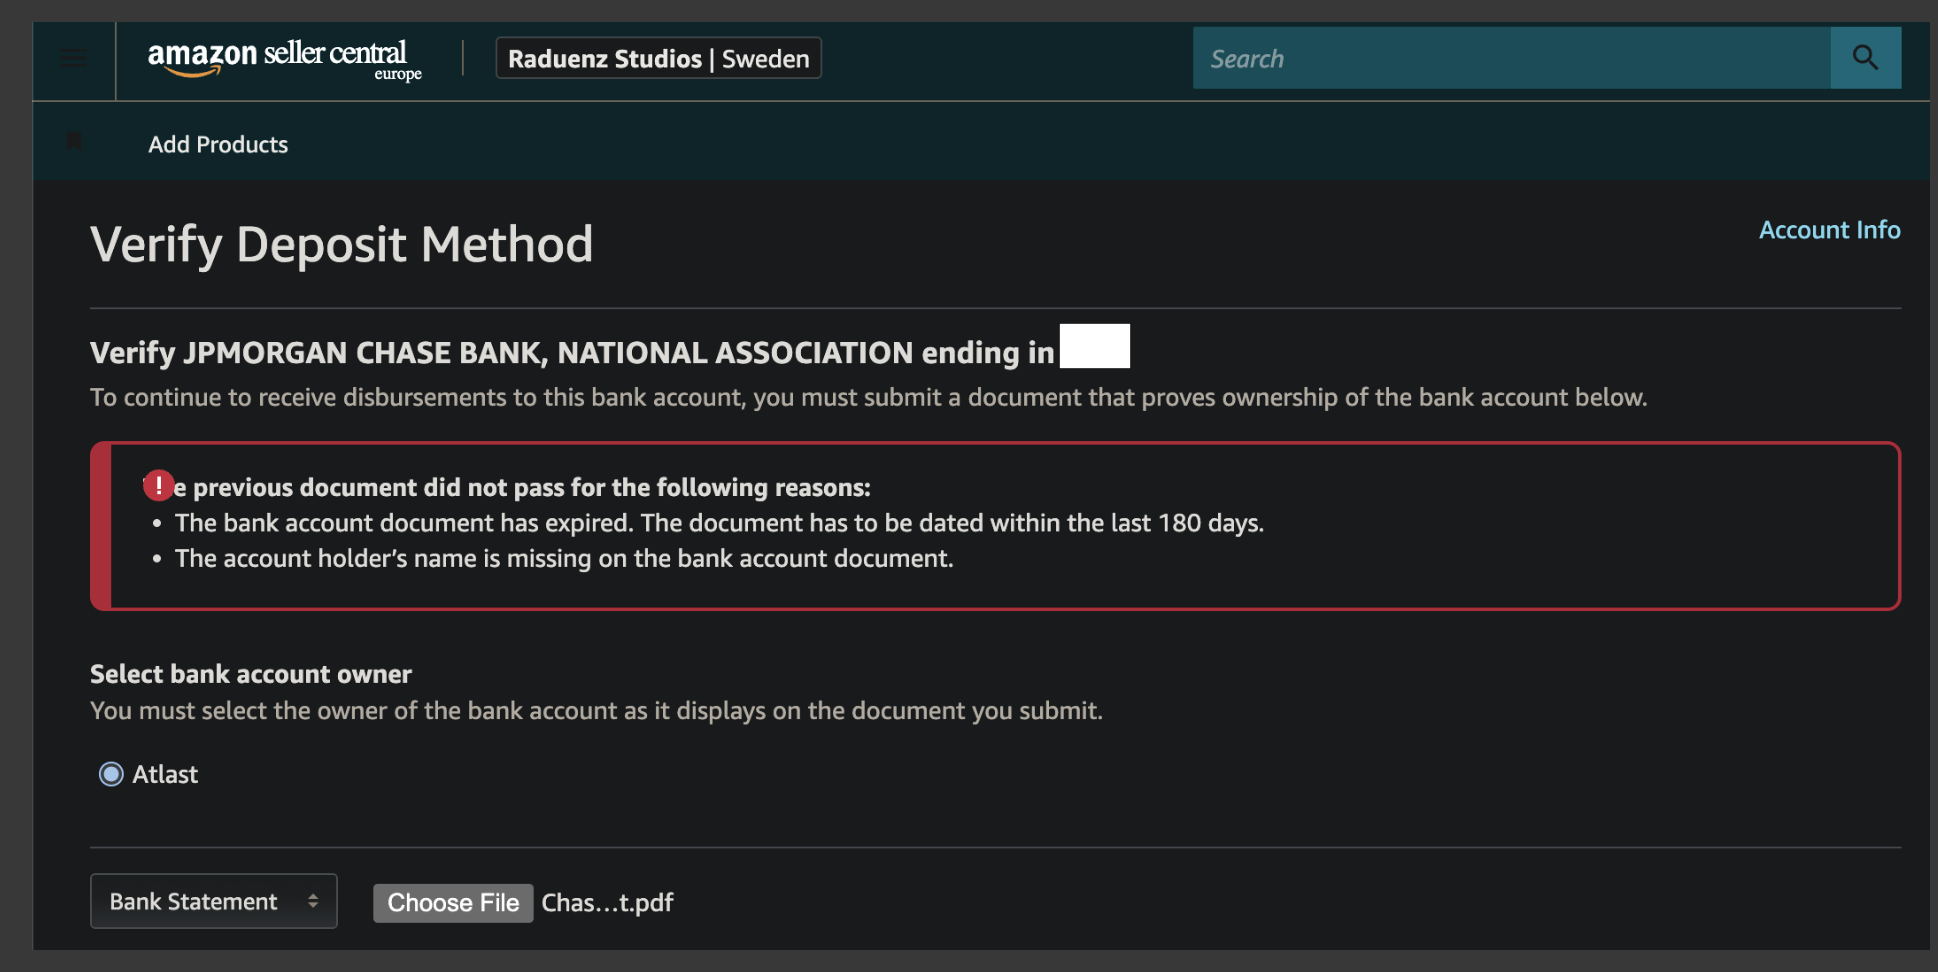1938x972 pixels.
Task: Click the red exclamation alert icon
Action: (x=158, y=486)
